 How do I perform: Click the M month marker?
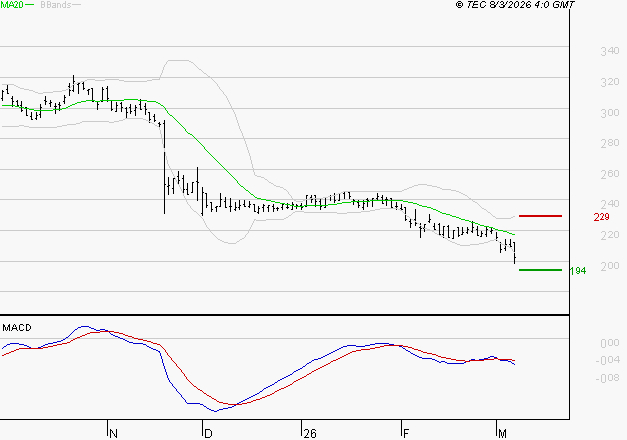(503, 434)
